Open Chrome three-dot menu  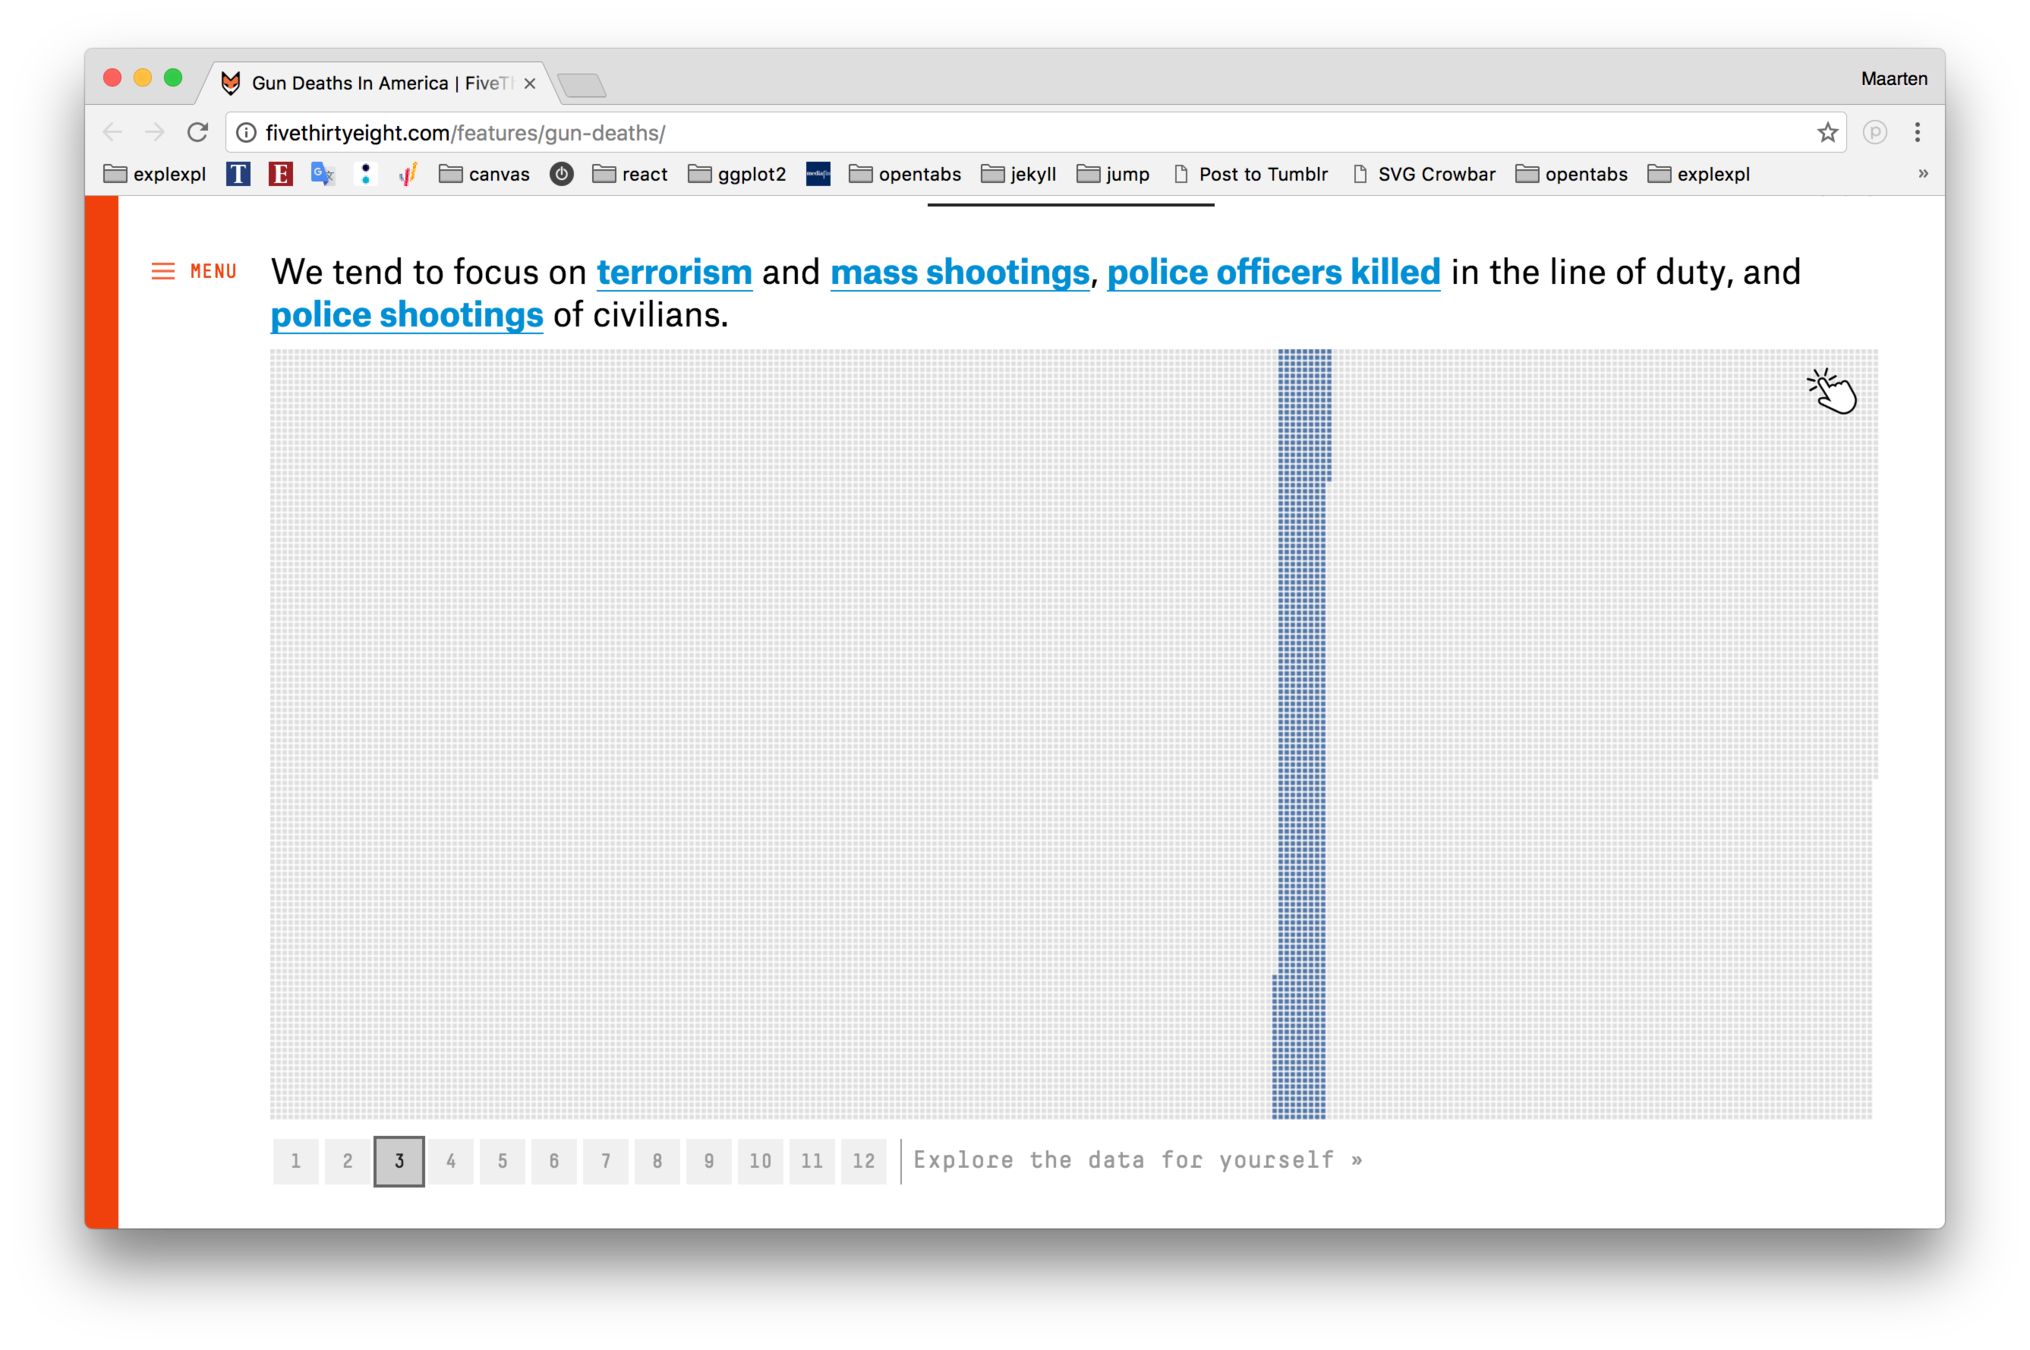[x=1917, y=132]
